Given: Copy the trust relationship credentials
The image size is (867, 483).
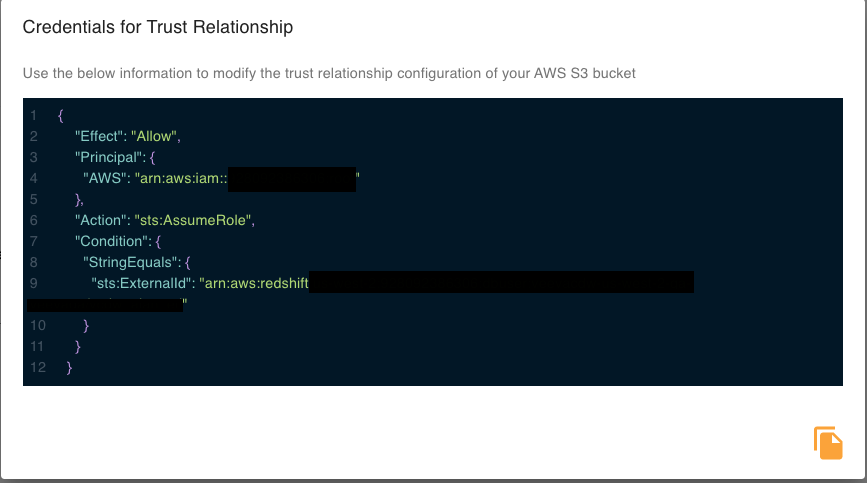Looking at the screenshot, I should [828, 442].
